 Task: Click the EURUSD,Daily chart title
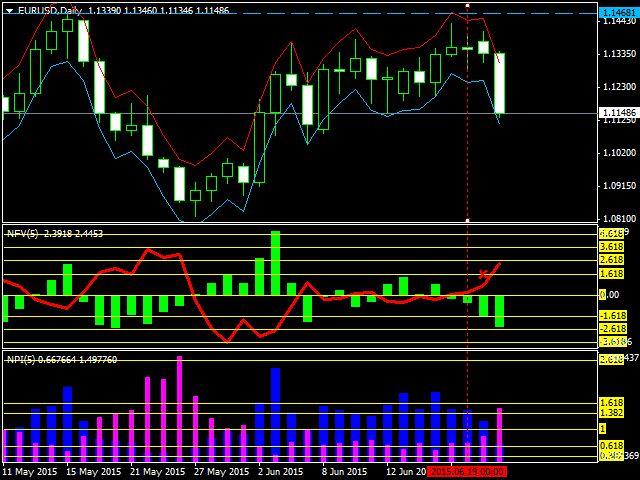coord(50,11)
